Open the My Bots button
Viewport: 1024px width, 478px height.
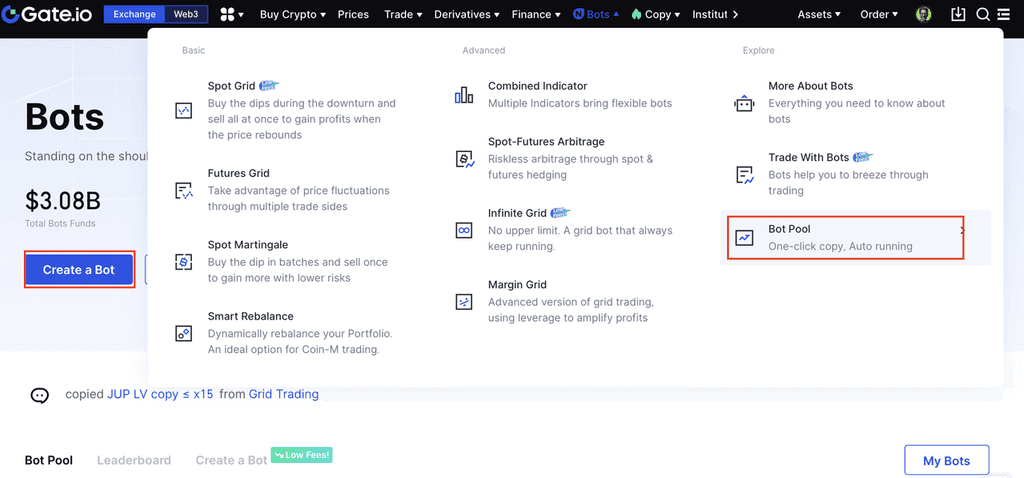pyautogui.click(x=946, y=461)
